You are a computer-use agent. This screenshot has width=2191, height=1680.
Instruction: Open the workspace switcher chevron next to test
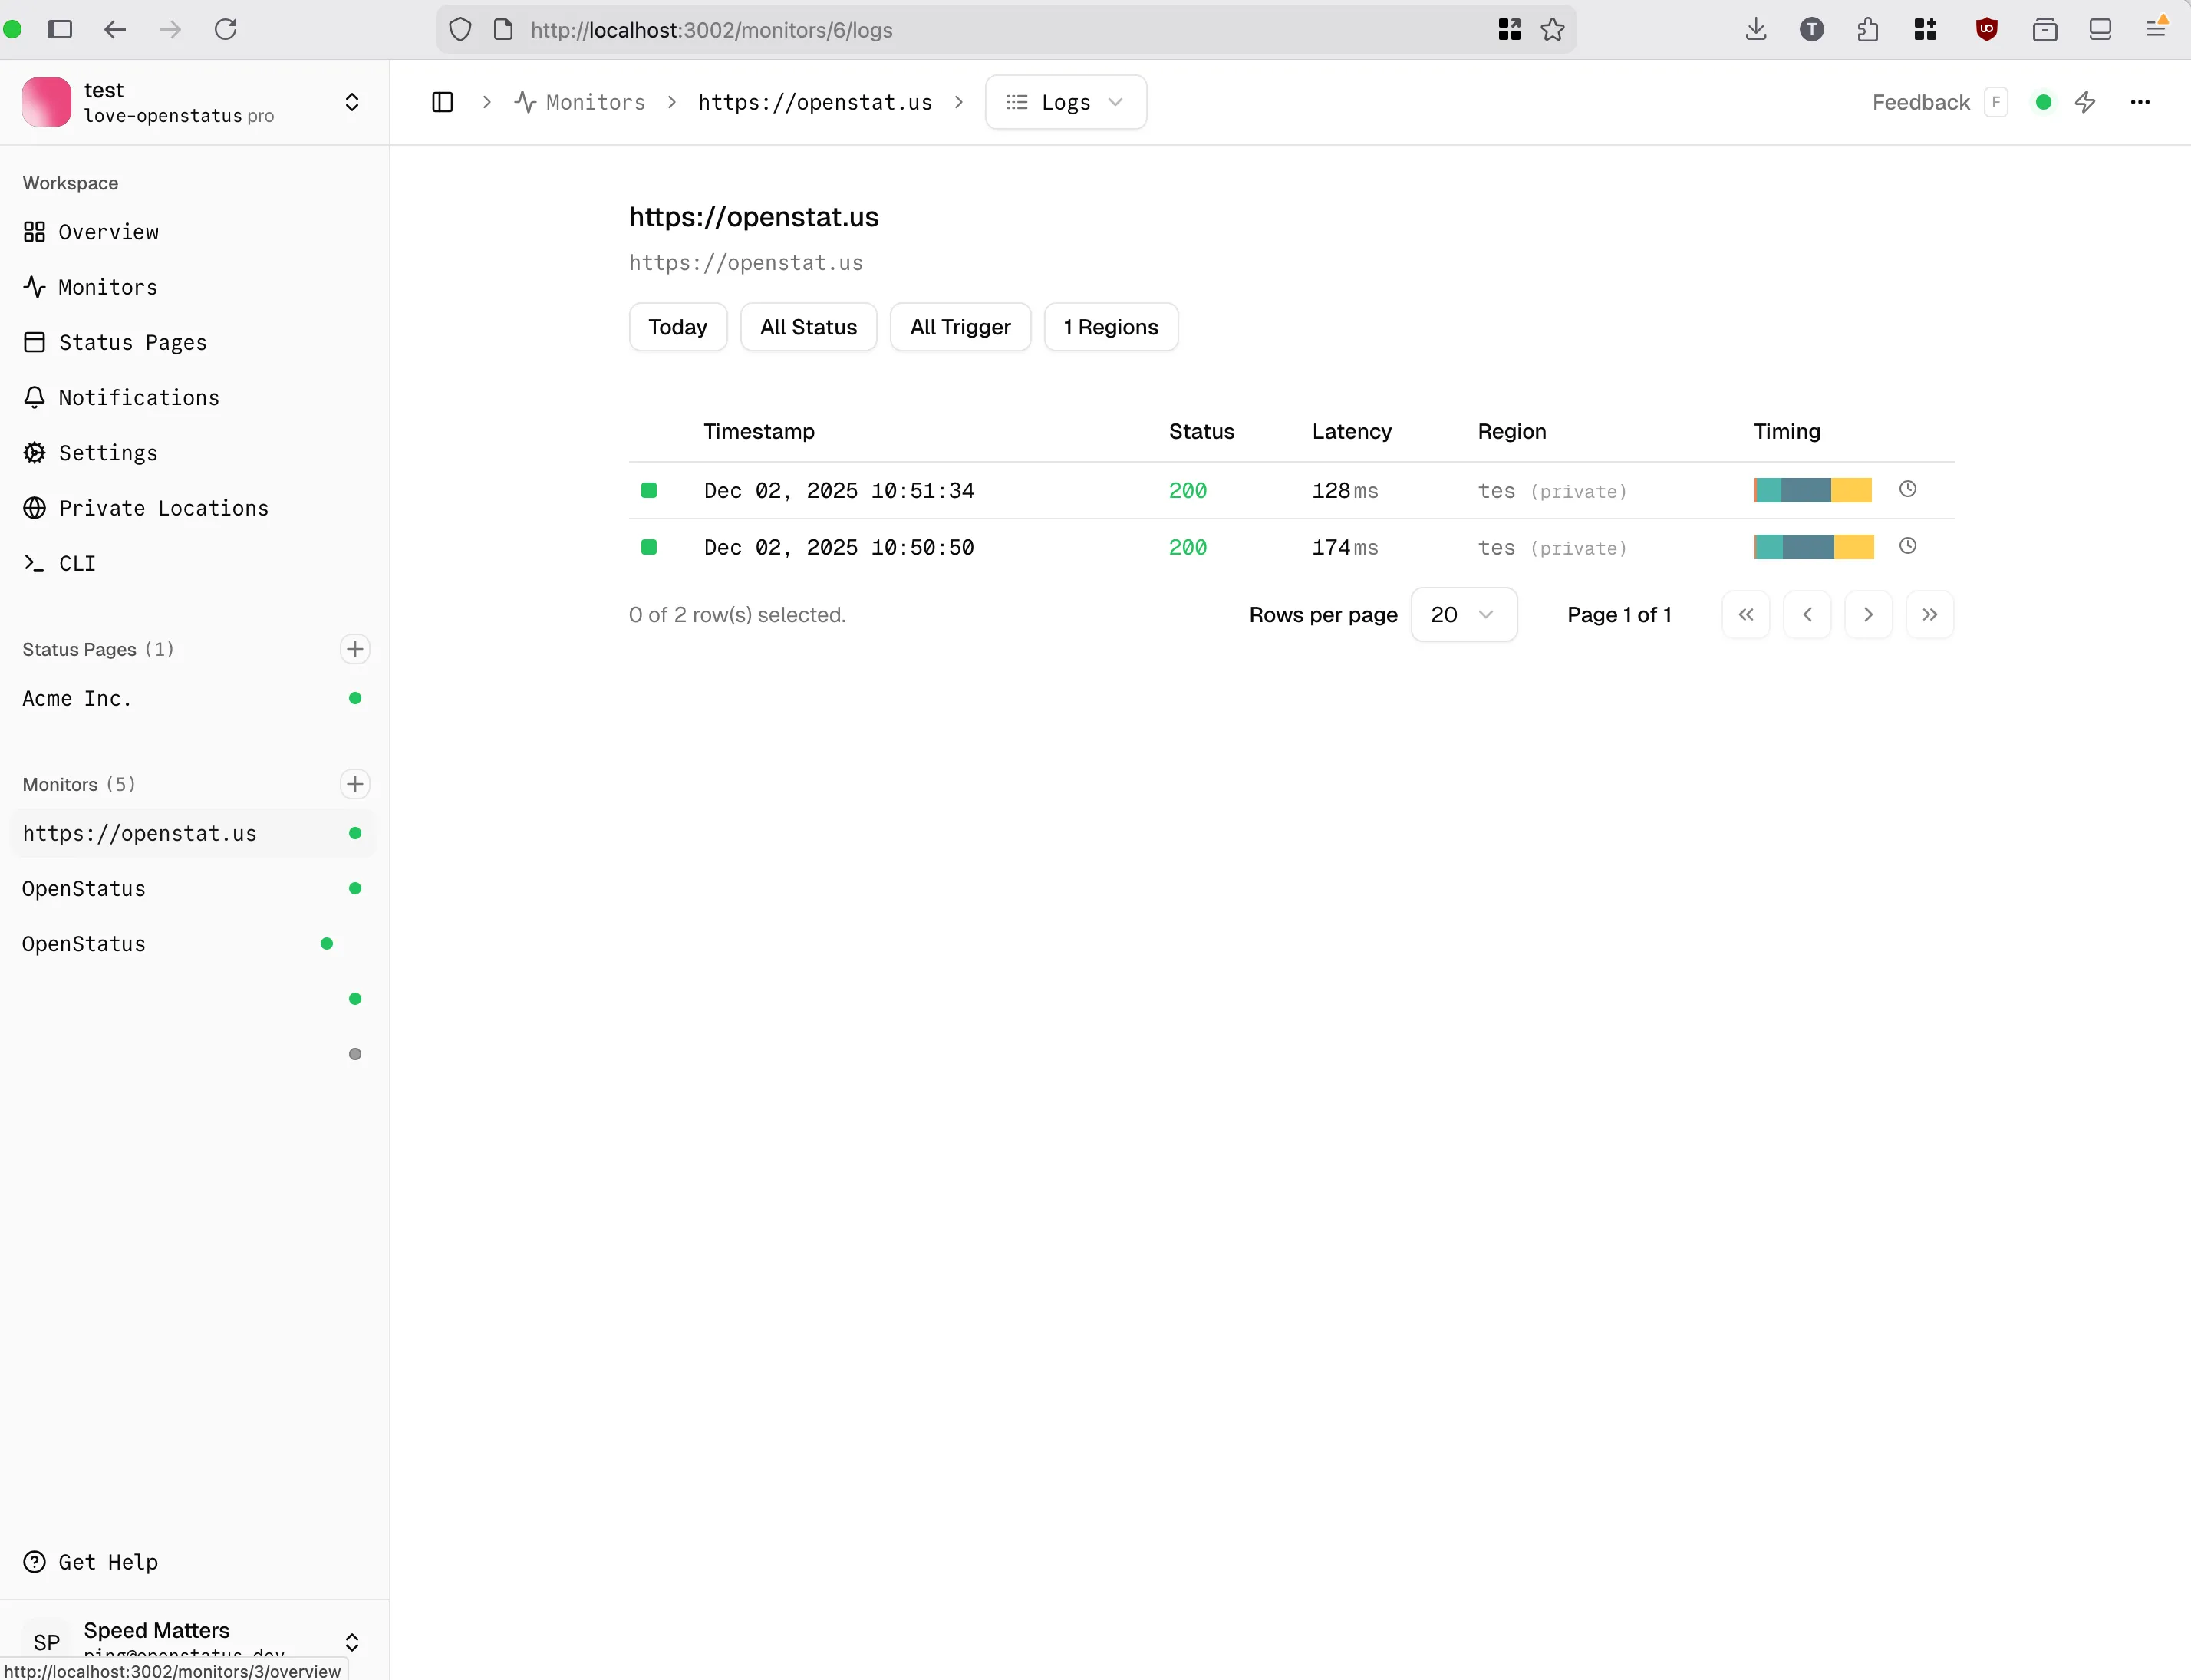point(352,101)
